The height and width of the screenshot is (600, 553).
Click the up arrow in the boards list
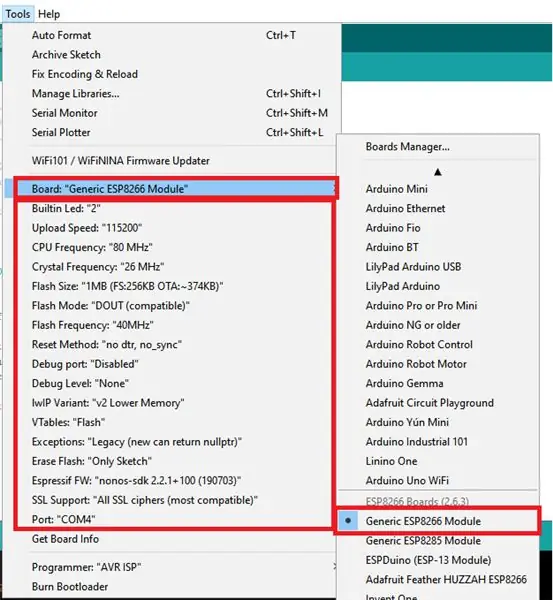pyautogui.click(x=438, y=172)
